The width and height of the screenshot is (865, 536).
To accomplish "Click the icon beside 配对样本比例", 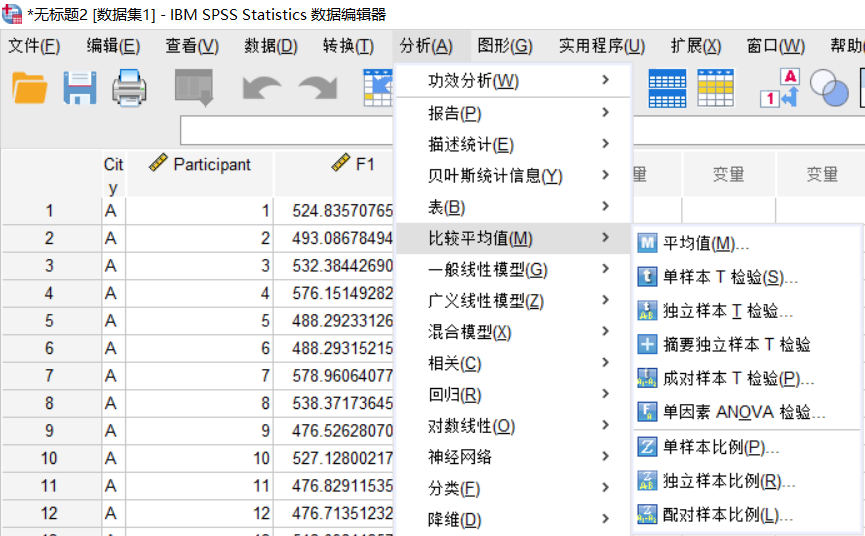I will tap(647, 514).
